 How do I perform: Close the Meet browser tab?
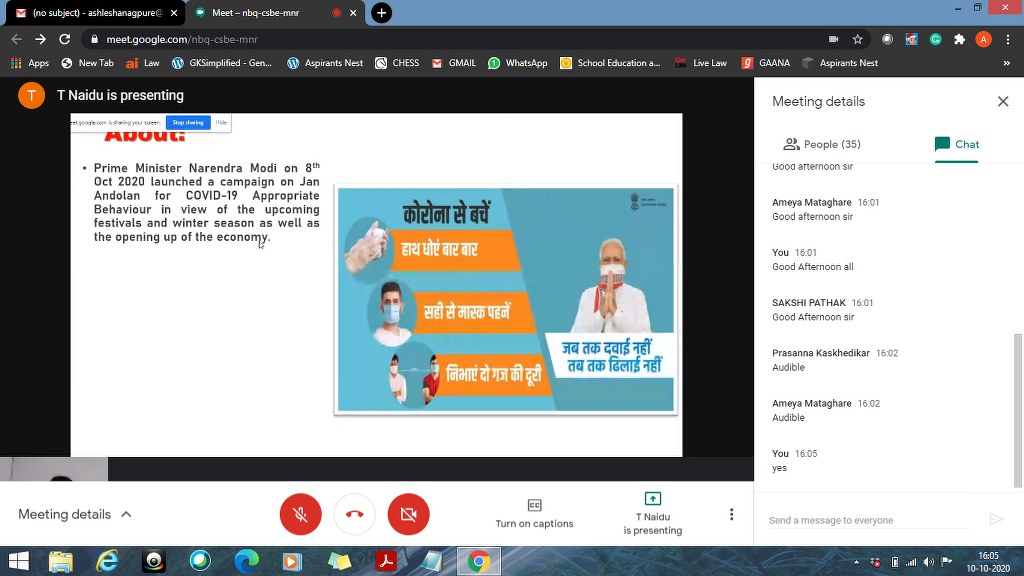[353, 13]
